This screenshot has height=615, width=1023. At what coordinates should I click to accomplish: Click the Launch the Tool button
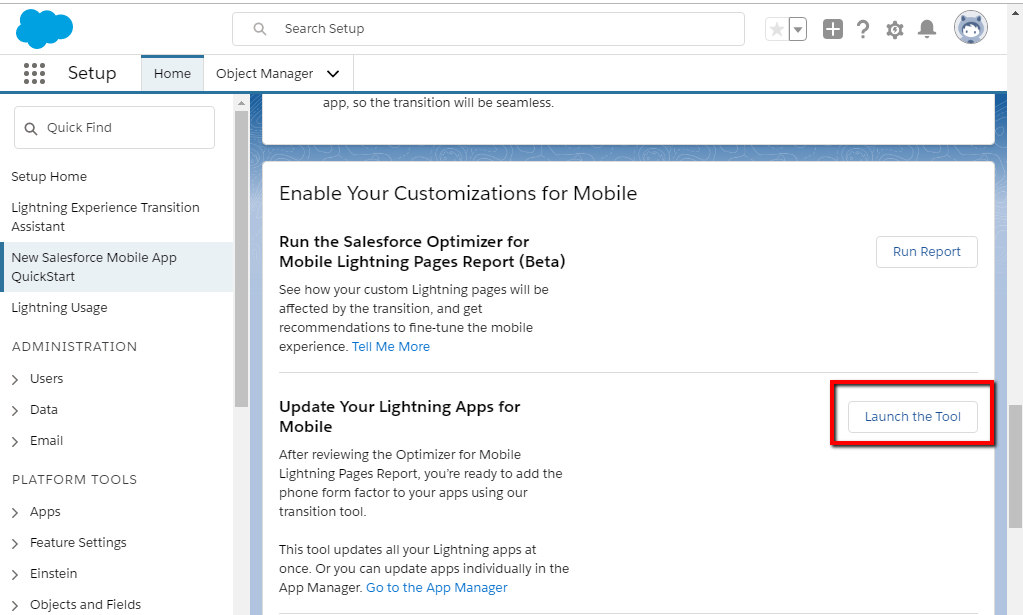click(911, 416)
